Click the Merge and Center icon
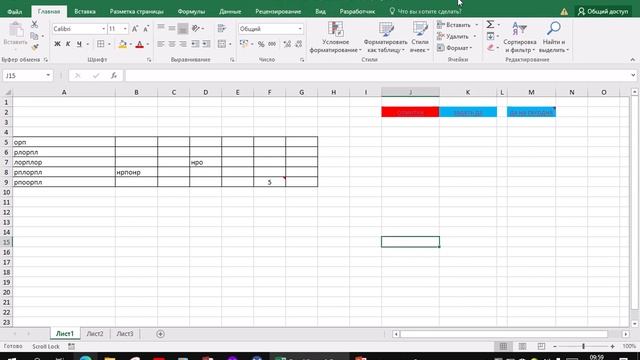Image resolution: width=640 pixels, height=360 pixels. 222,44
